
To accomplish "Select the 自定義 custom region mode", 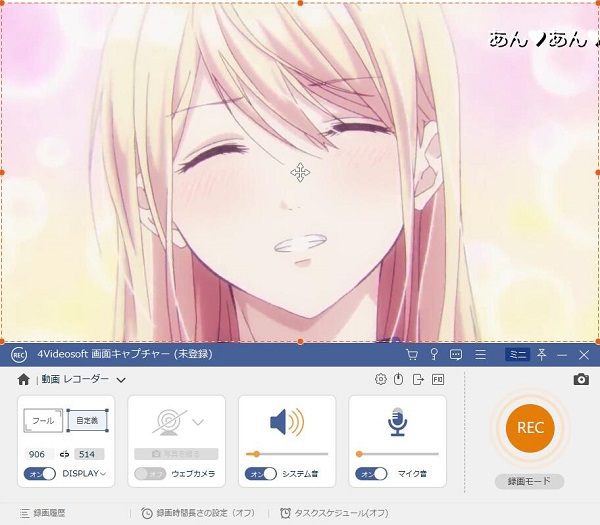I will [x=87, y=421].
